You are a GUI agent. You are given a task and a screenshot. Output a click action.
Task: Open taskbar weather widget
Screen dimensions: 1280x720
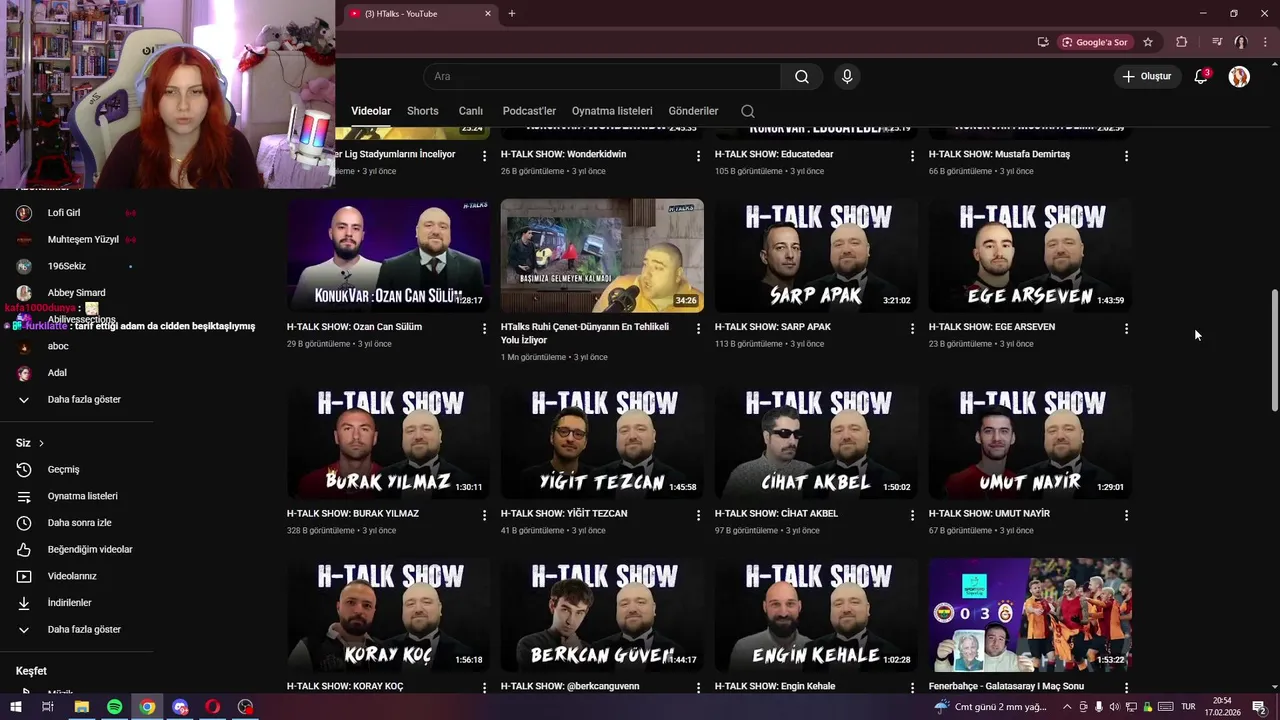(990, 707)
